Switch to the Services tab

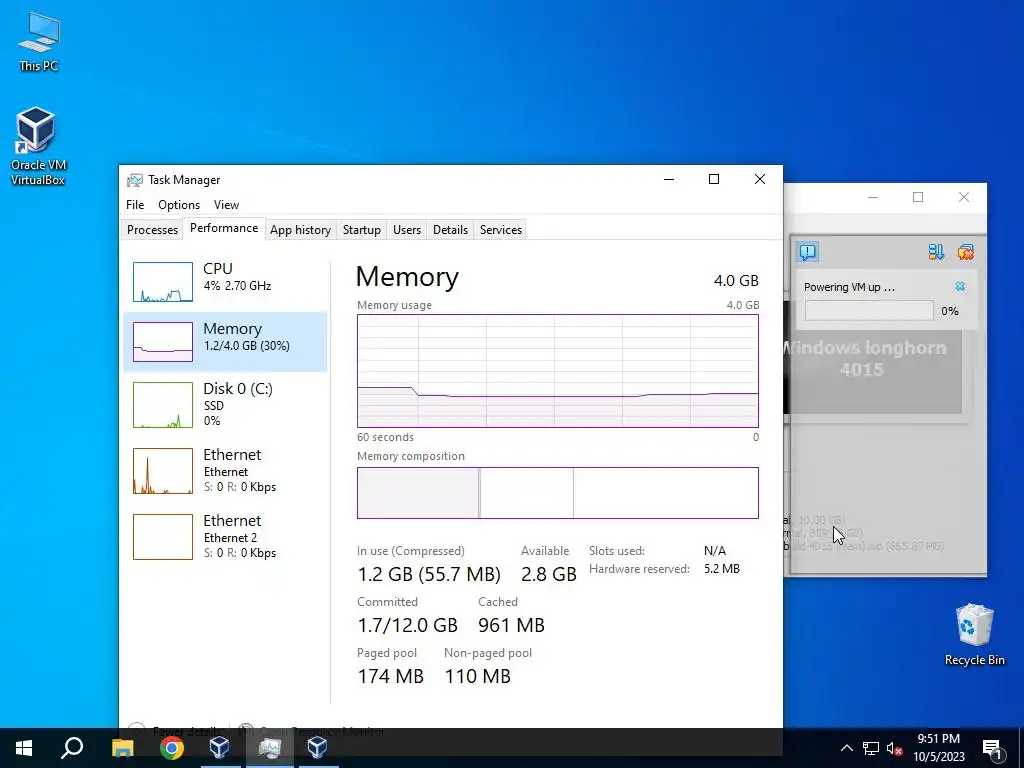501,230
